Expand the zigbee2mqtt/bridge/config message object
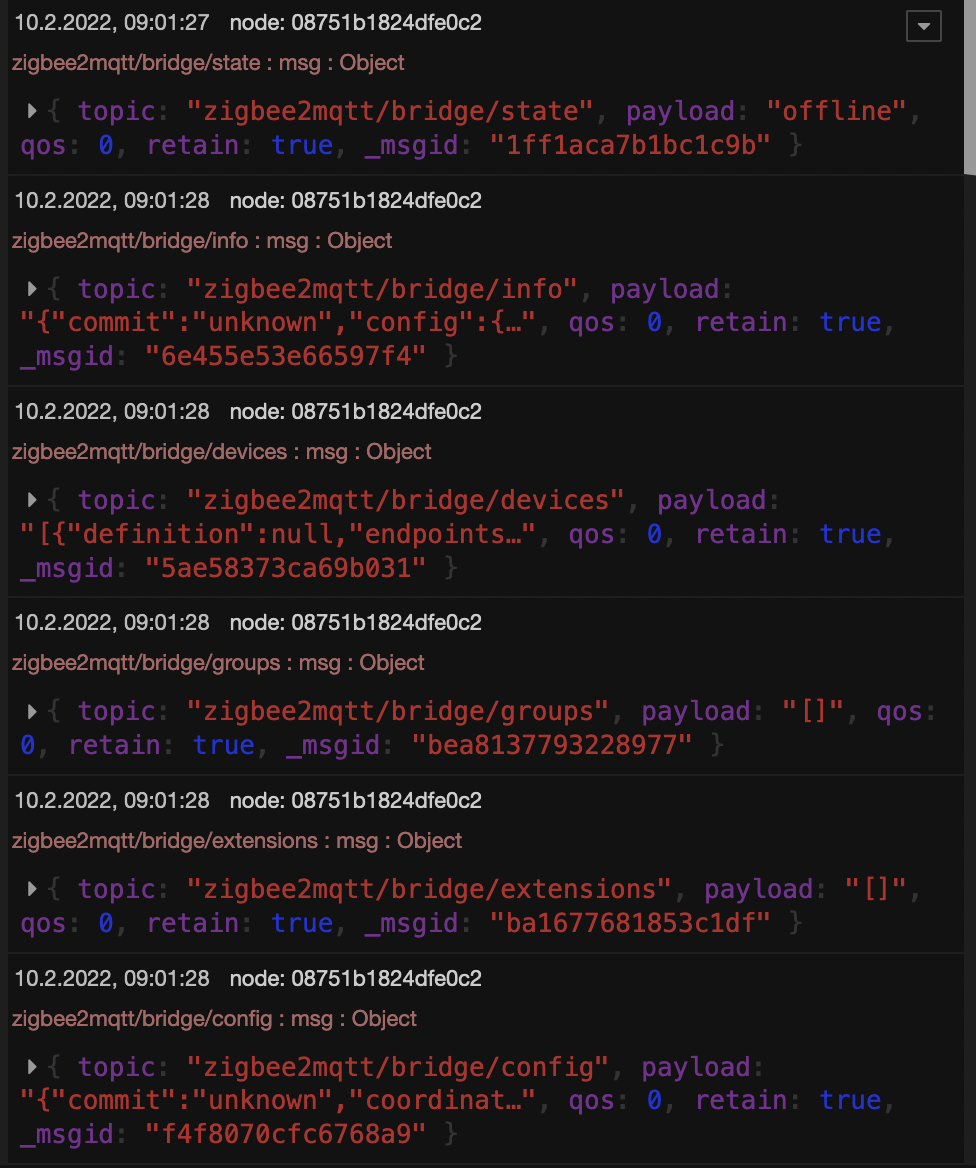The image size is (976, 1168). coord(32,1067)
